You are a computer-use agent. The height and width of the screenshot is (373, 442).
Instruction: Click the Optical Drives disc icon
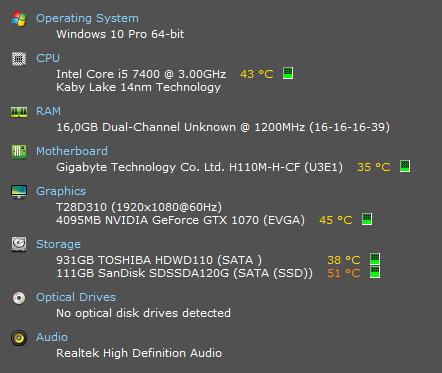pyautogui.click(x=19, y=298)
